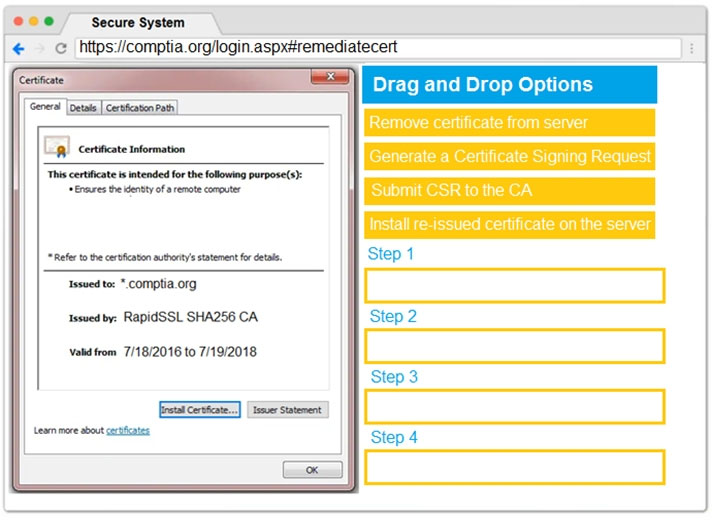Click the browser back arrow

[19, 49]
